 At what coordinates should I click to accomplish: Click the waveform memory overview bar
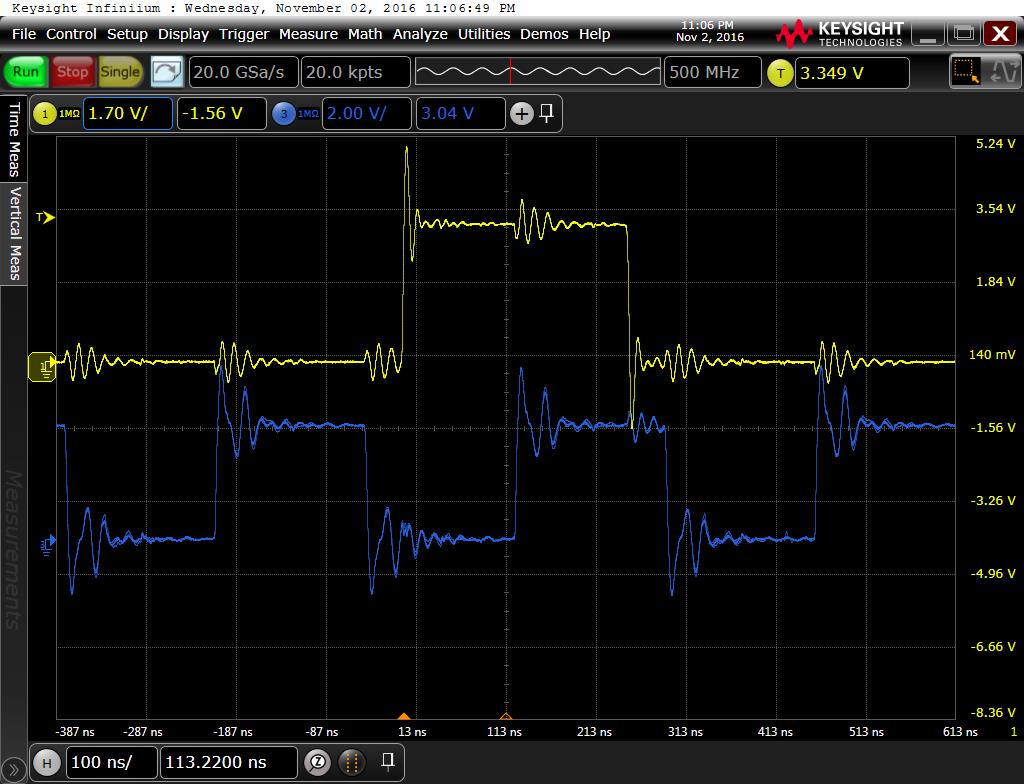[x=537, y=71]
